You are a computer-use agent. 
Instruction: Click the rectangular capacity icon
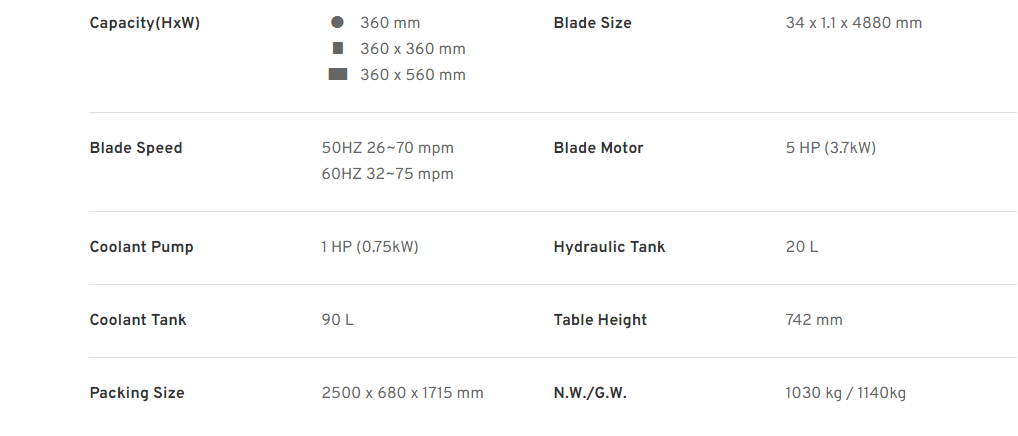pyautogui.click(x=338, y=74)
